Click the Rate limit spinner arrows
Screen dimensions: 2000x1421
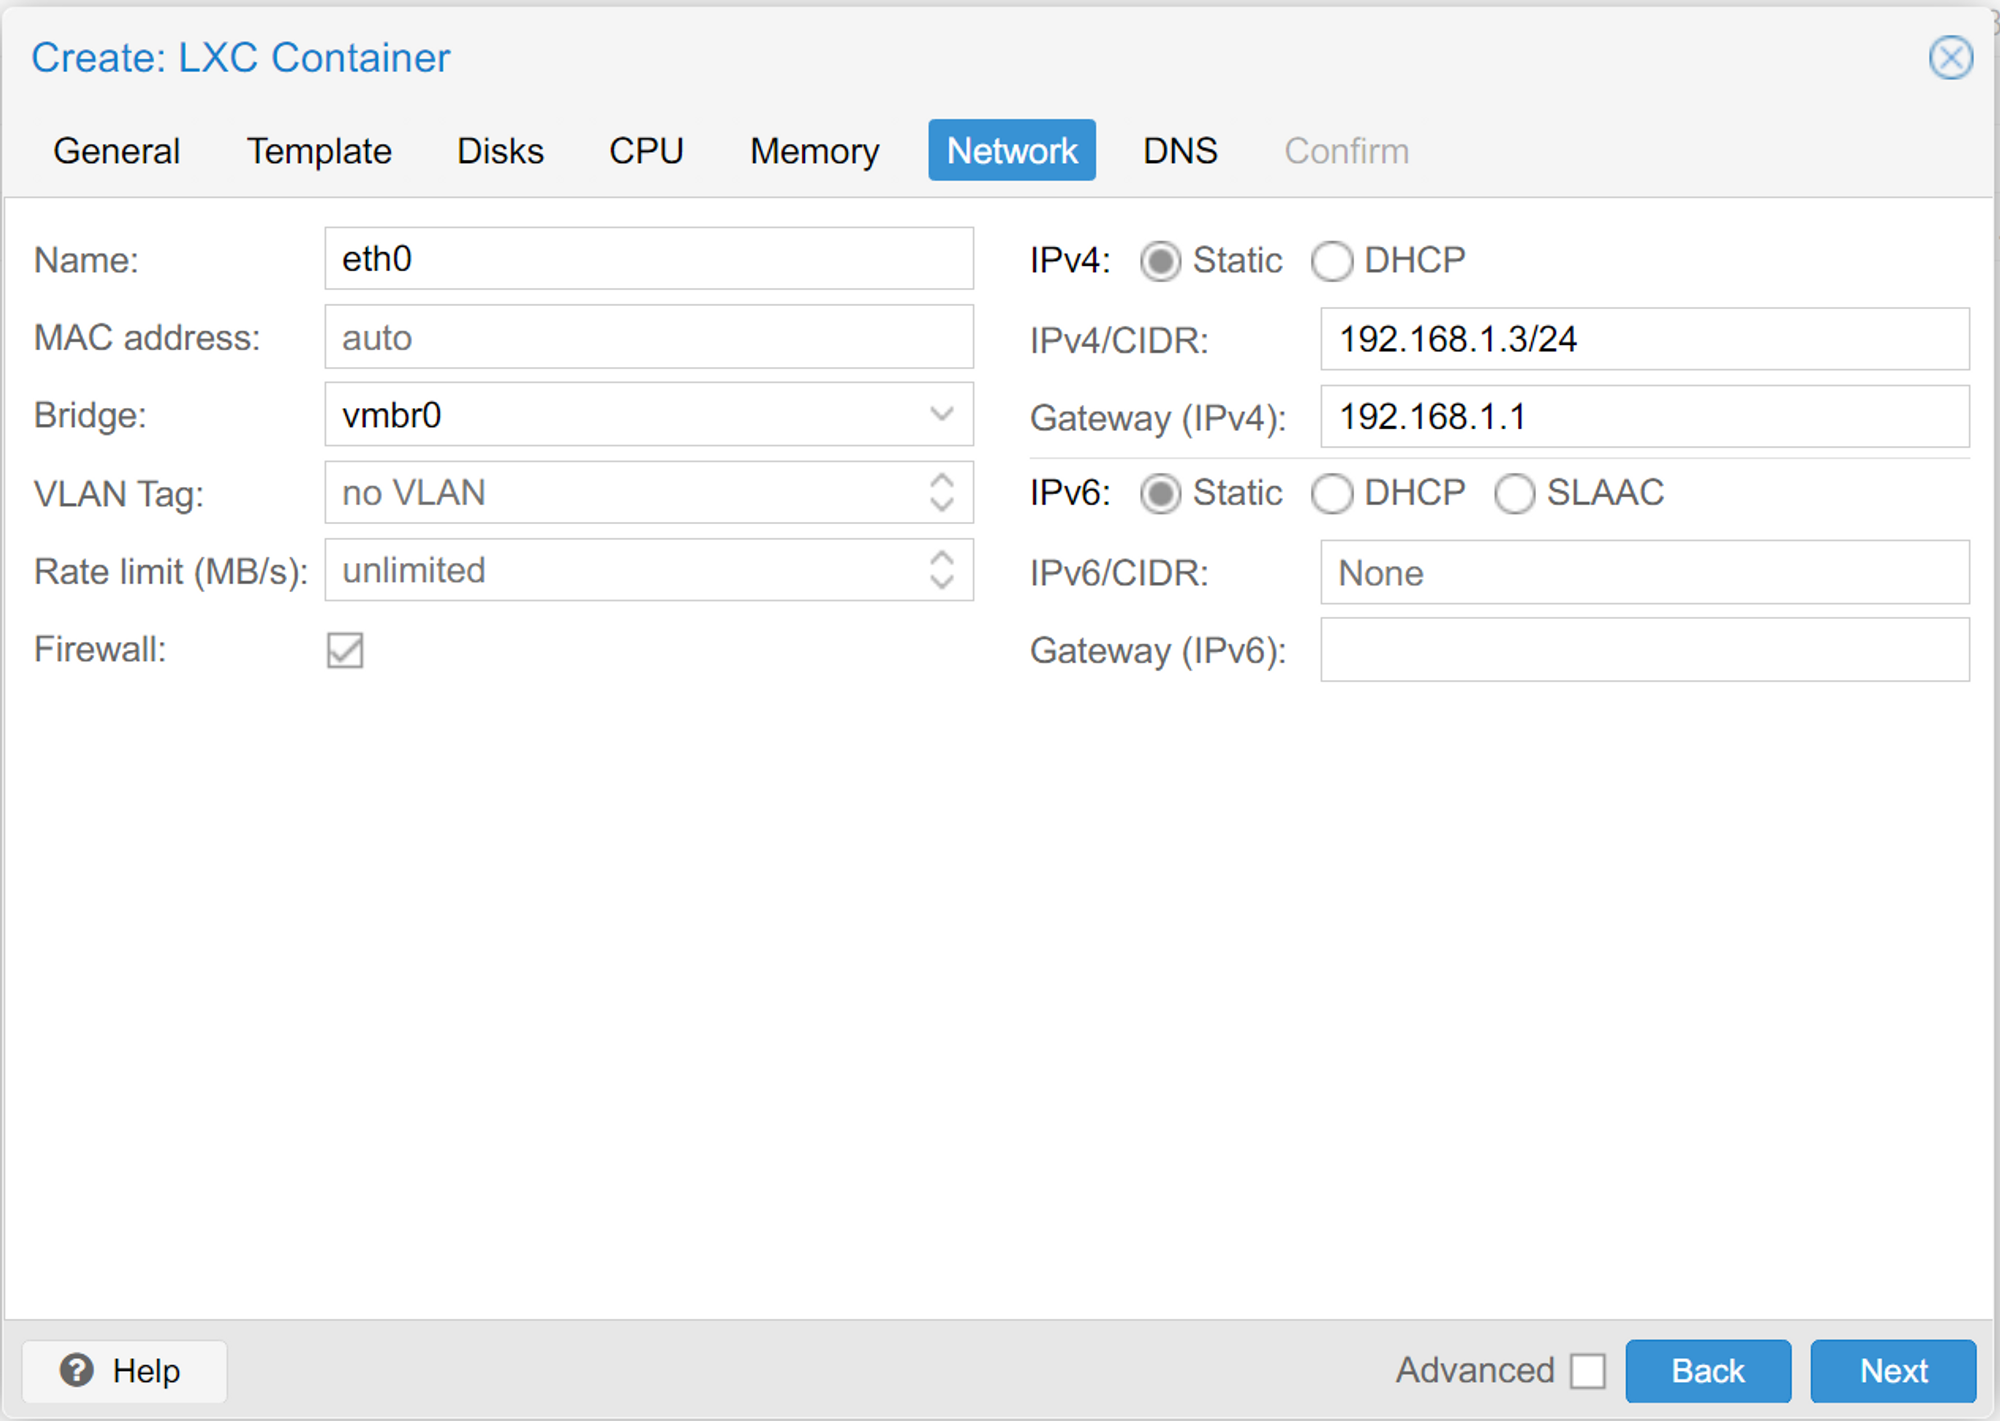coord(941,570)
